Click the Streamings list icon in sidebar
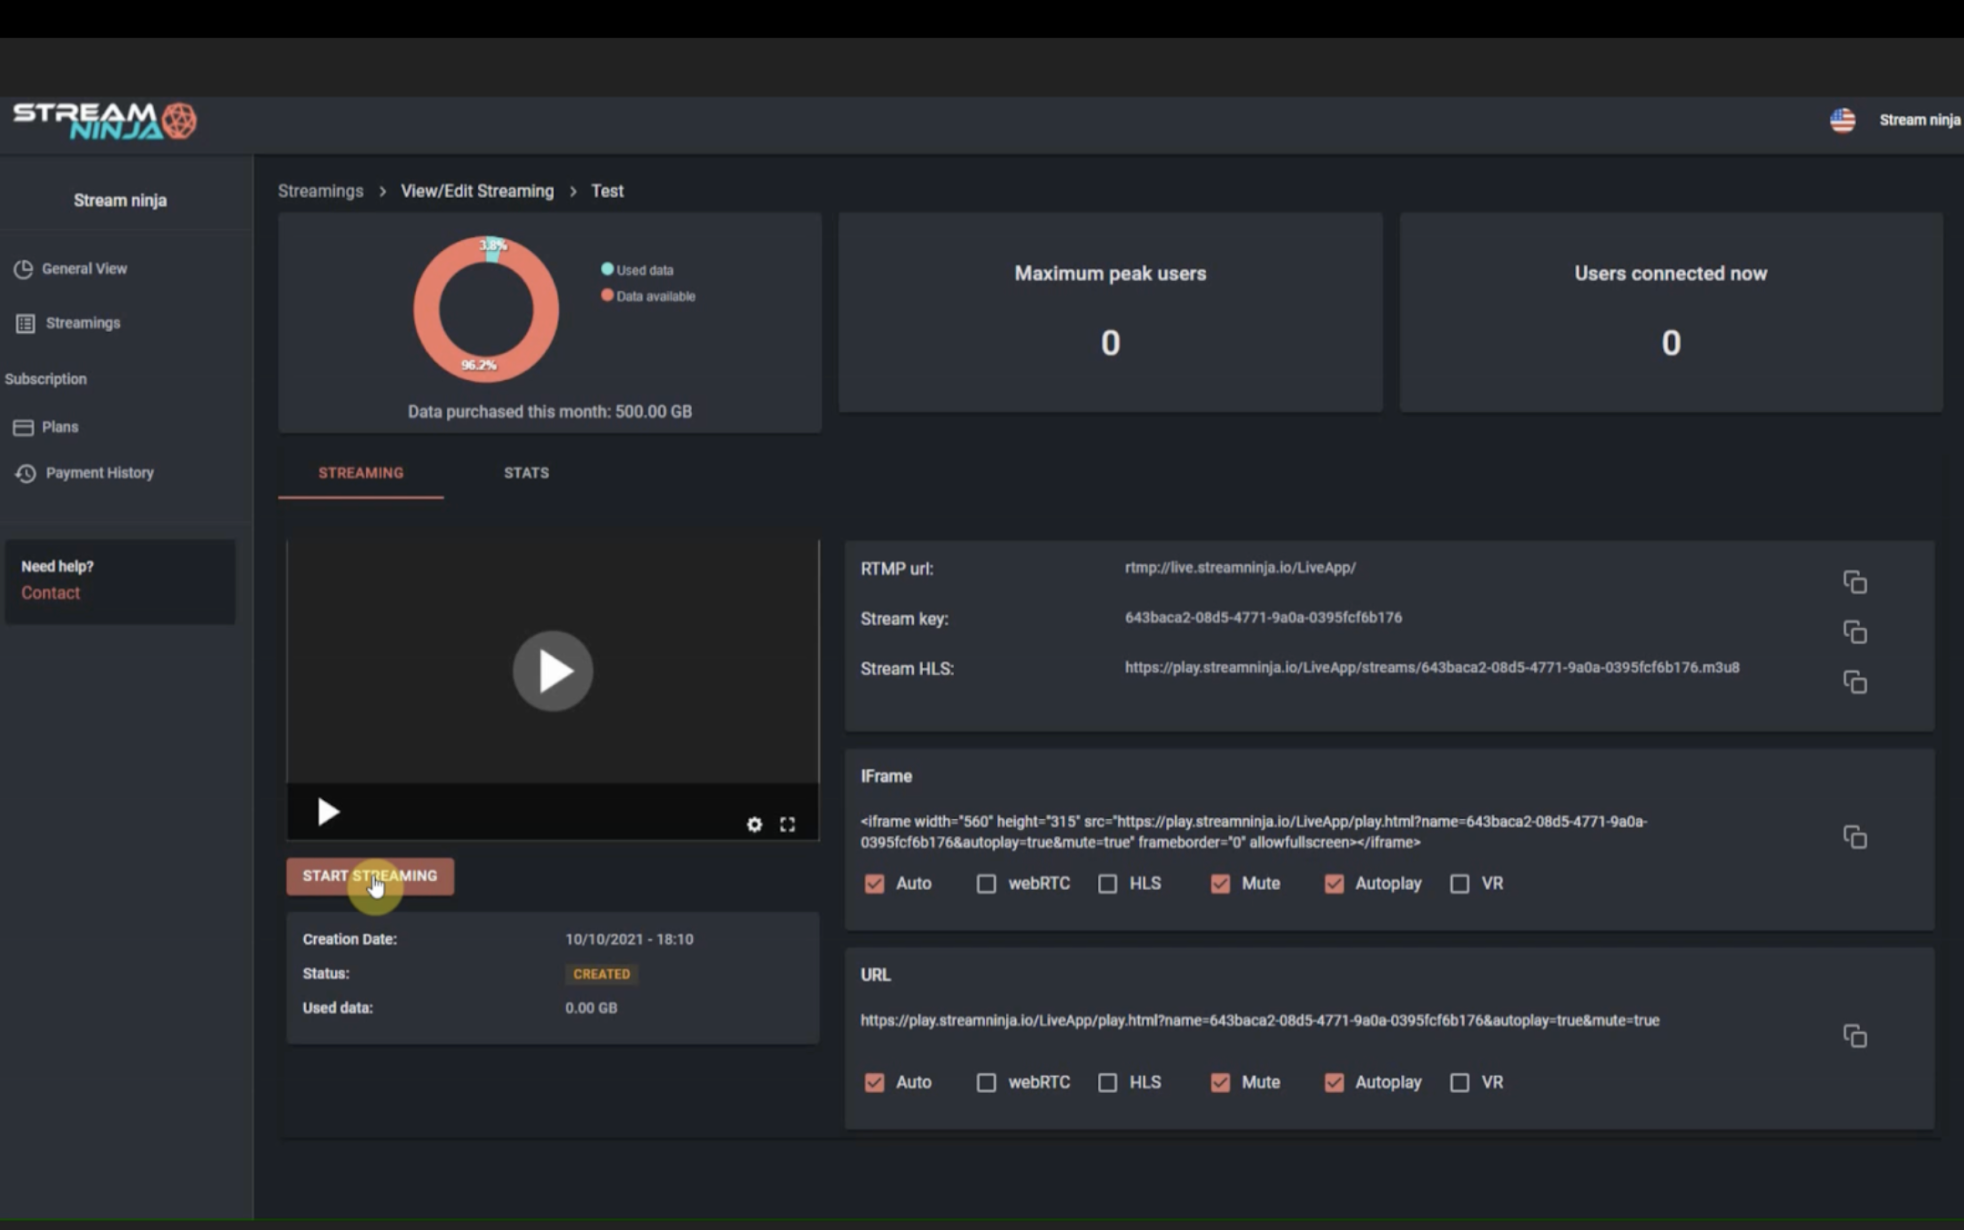The width and height of the screenshot is (1964, 1230). point(25,323)
